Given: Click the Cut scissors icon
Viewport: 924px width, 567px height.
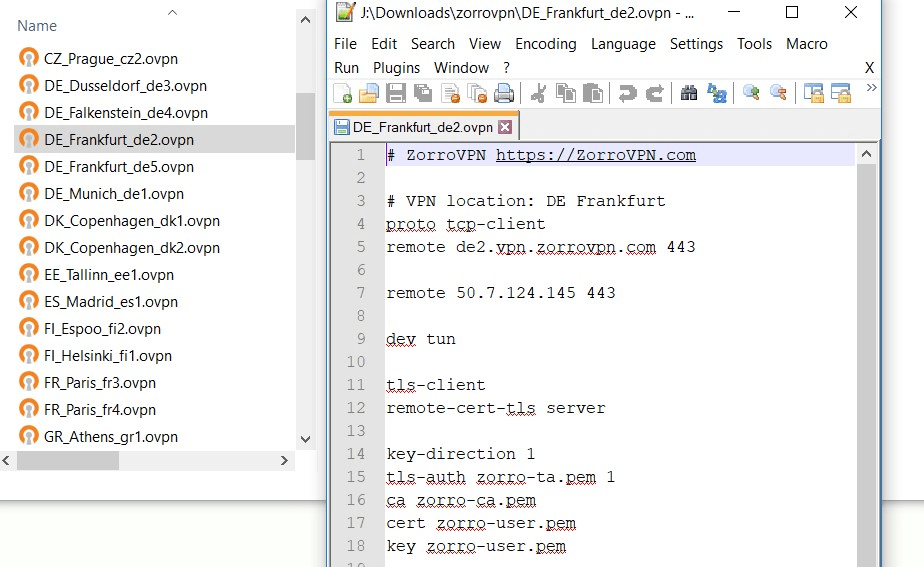Looking at the screenshot, I should coord(538,93).
